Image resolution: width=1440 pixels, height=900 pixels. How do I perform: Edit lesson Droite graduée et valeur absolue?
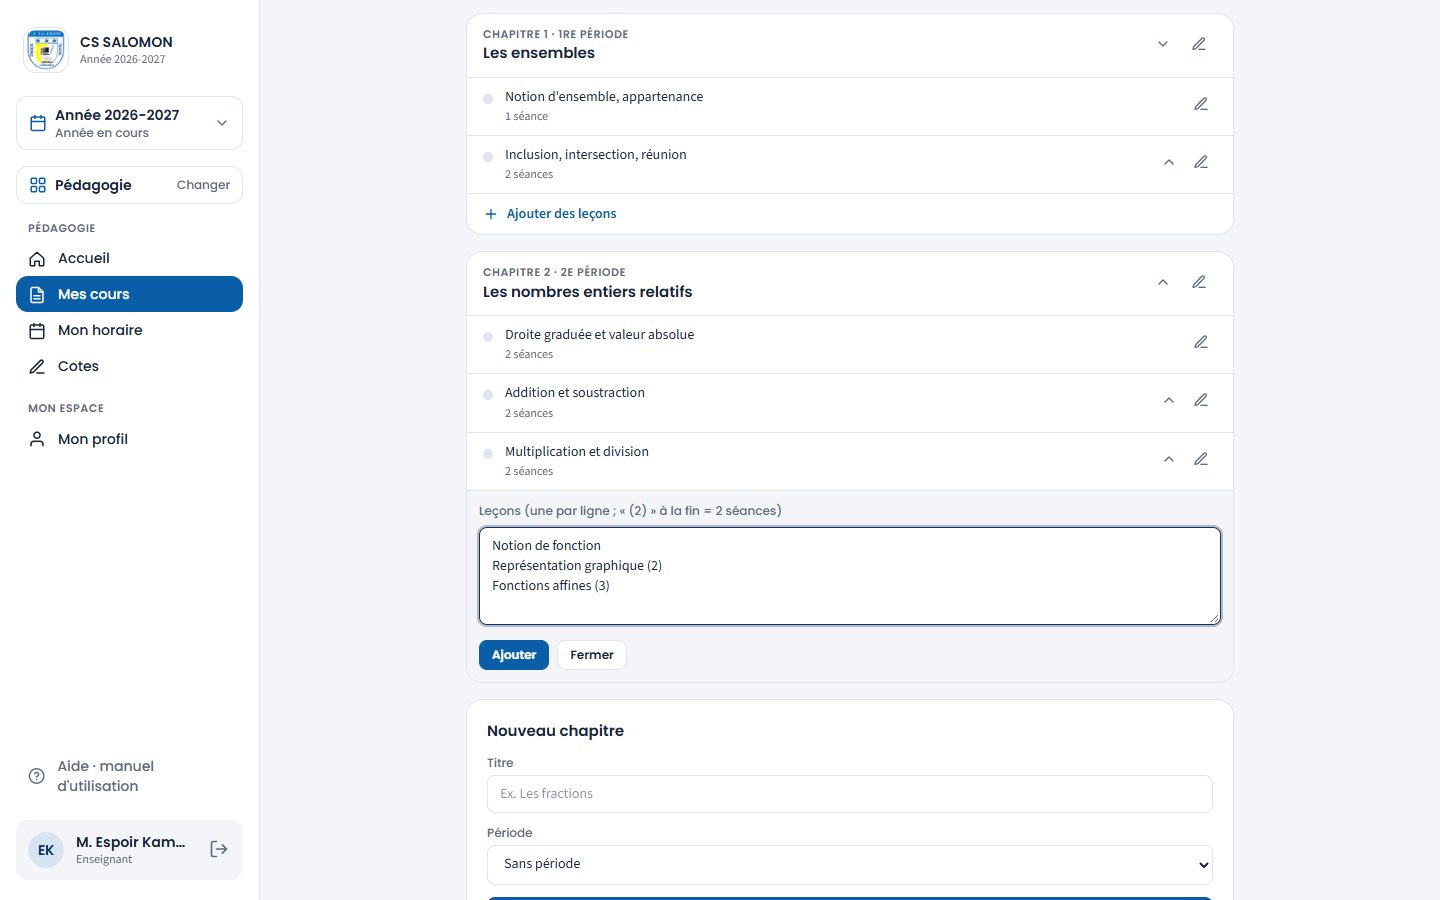pos(1201,342)
